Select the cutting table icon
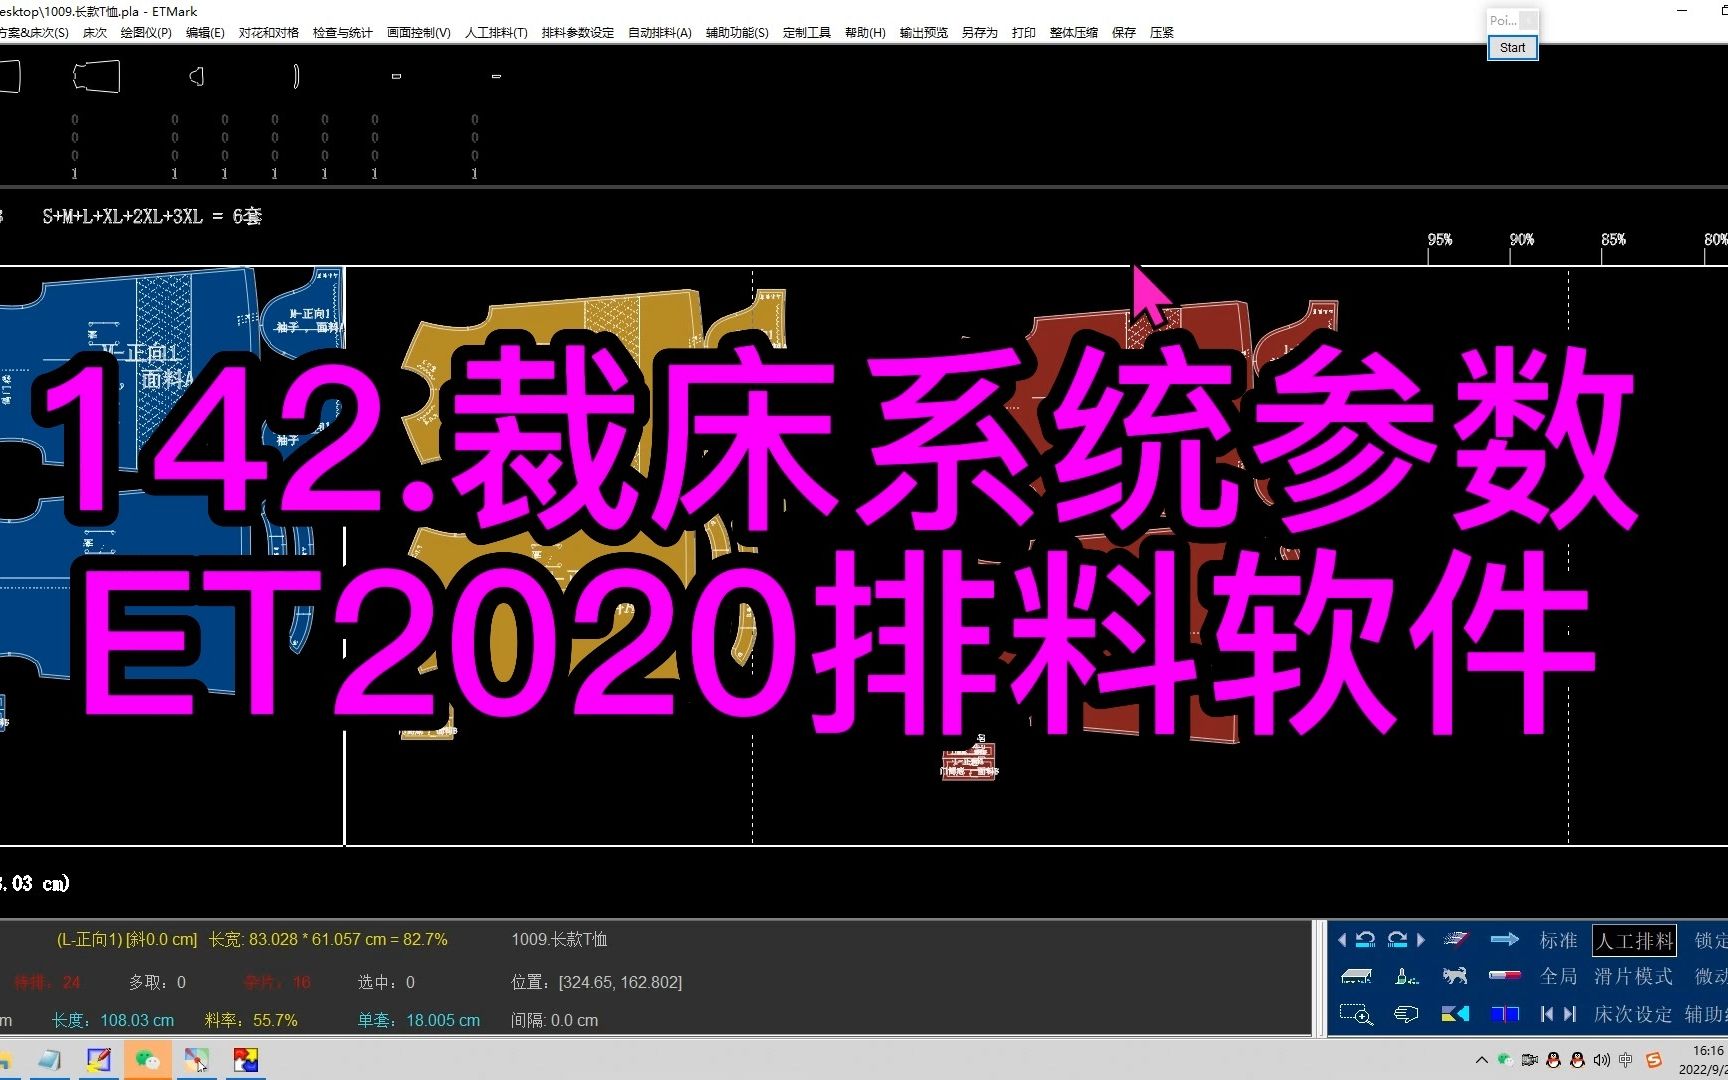Screen dimensions: 1728x1080 coord(1356,976)
